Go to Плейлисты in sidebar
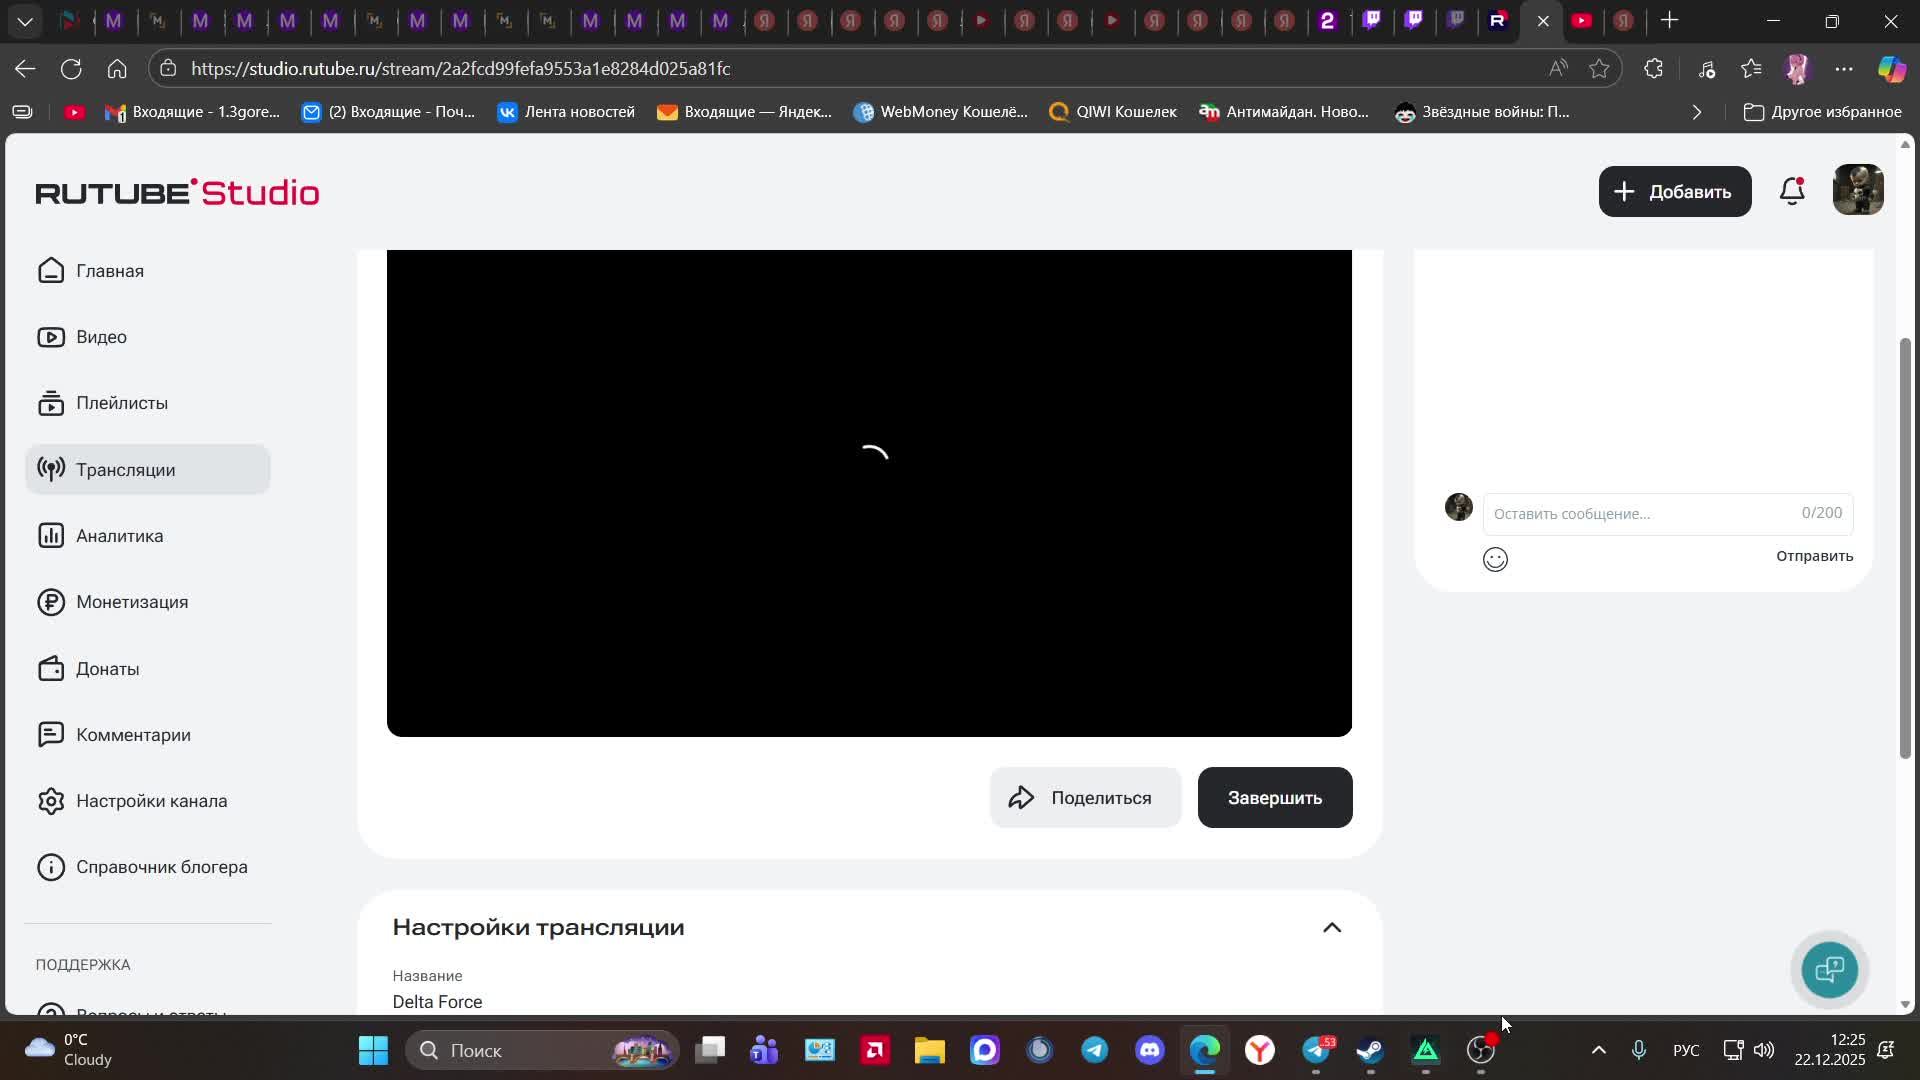Screen dimensions: 1920x1080 (x=148, y=403)
